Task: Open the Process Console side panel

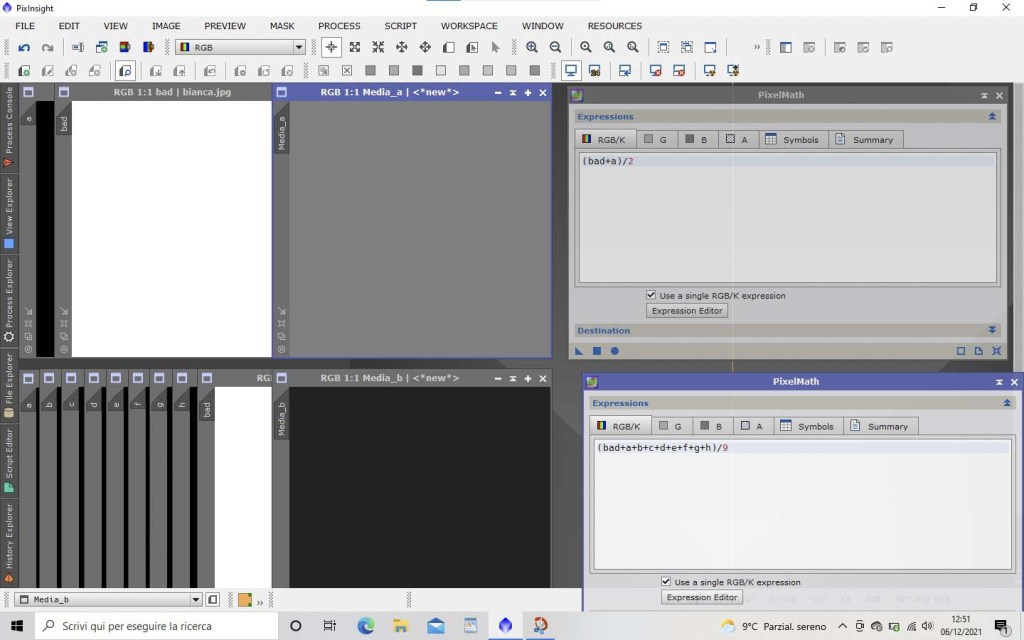Action: click(x=9, y=126)
